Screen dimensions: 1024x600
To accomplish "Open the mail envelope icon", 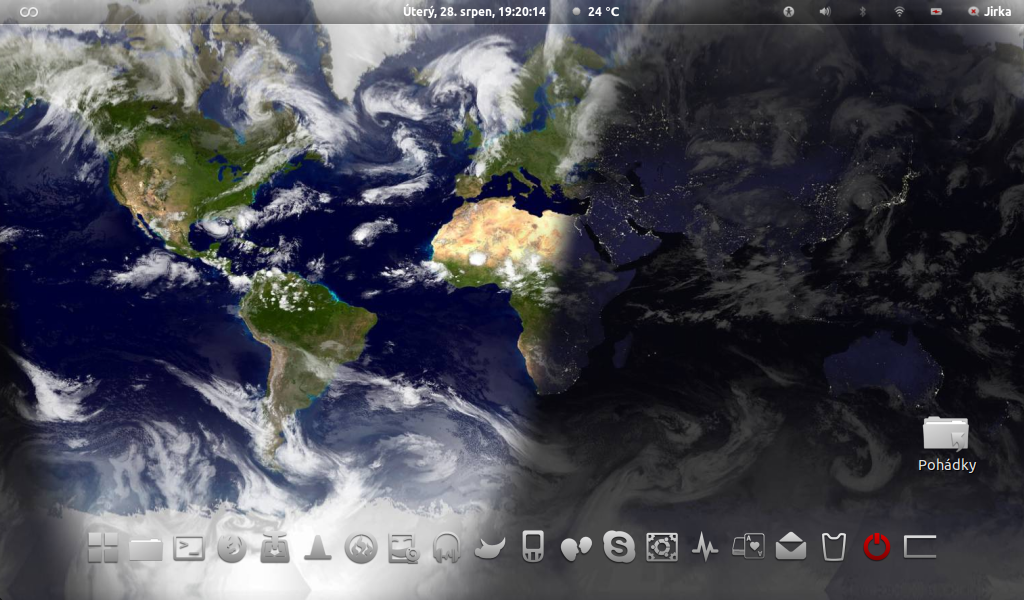I will pos(791,546).
